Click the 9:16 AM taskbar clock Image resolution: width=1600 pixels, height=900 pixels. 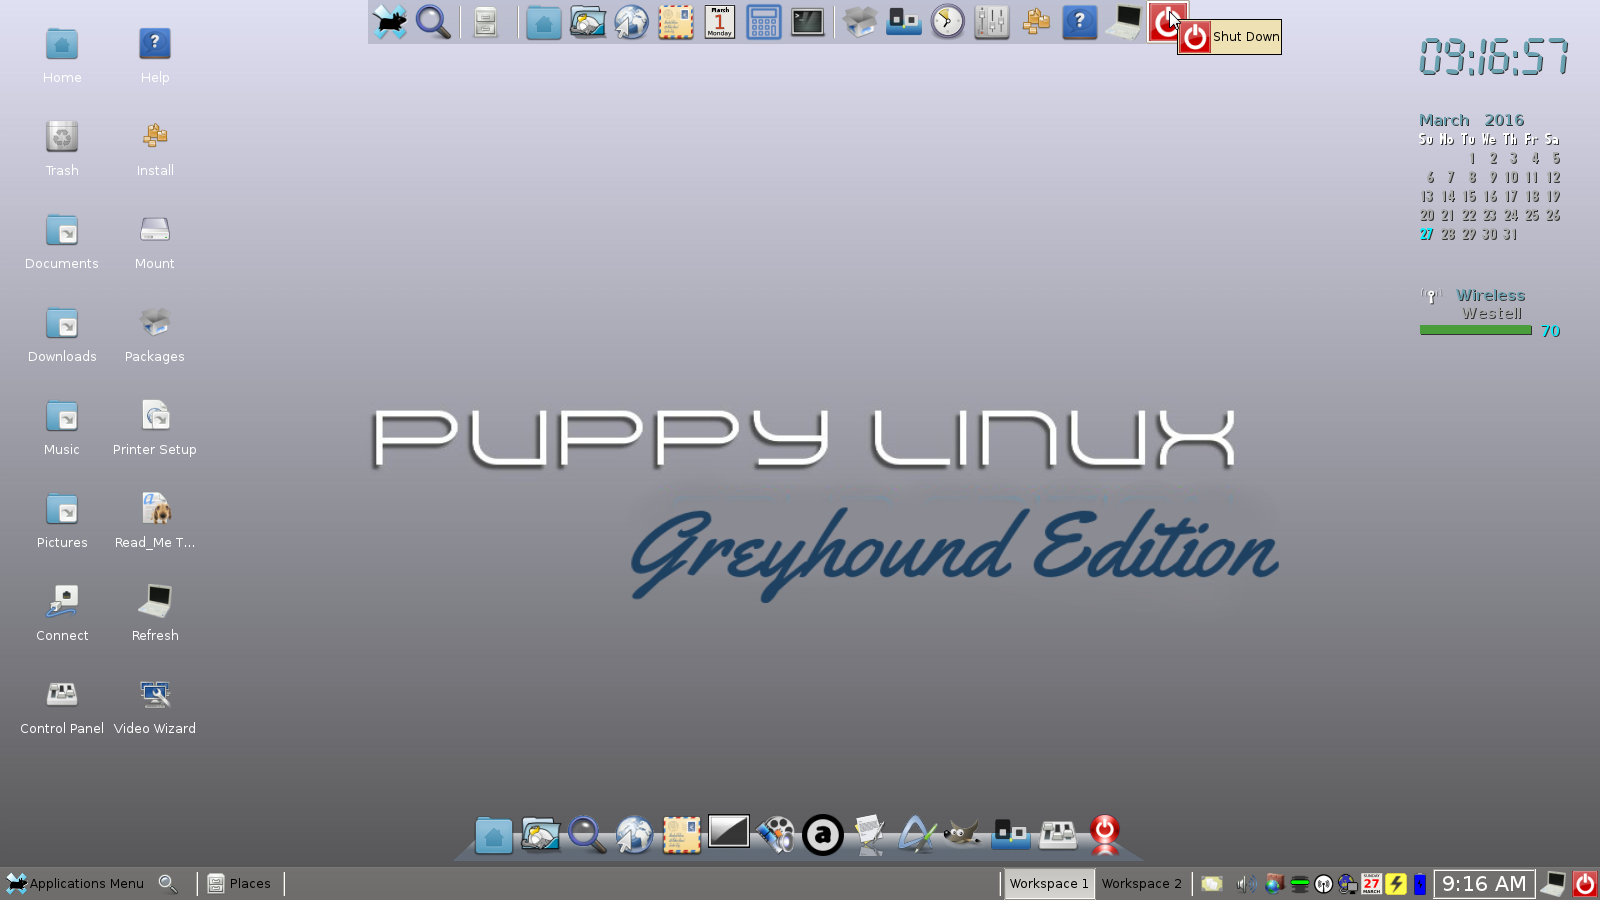1484,884
